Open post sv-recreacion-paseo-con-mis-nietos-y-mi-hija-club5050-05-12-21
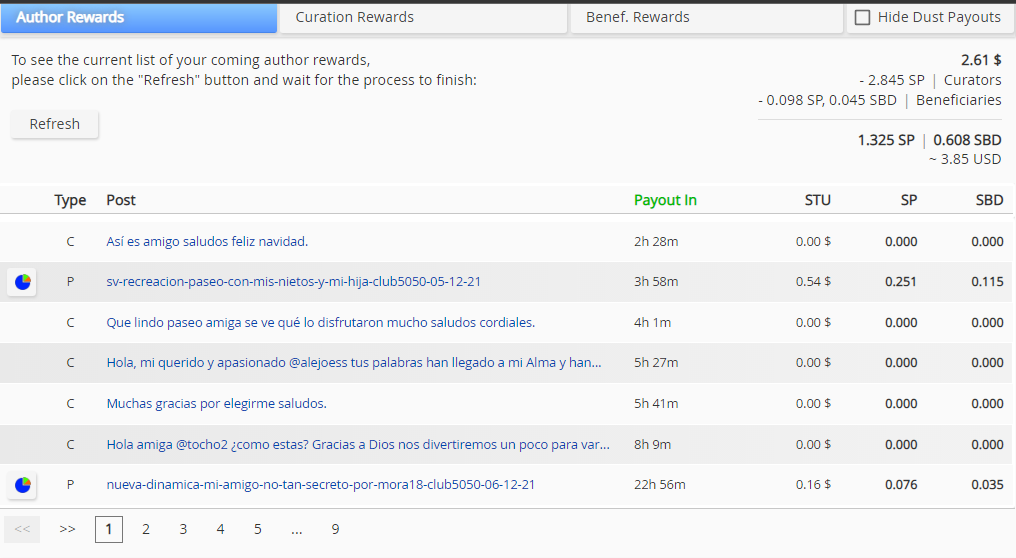Viewport: 1016px width, 558px height. pos(294,282)
